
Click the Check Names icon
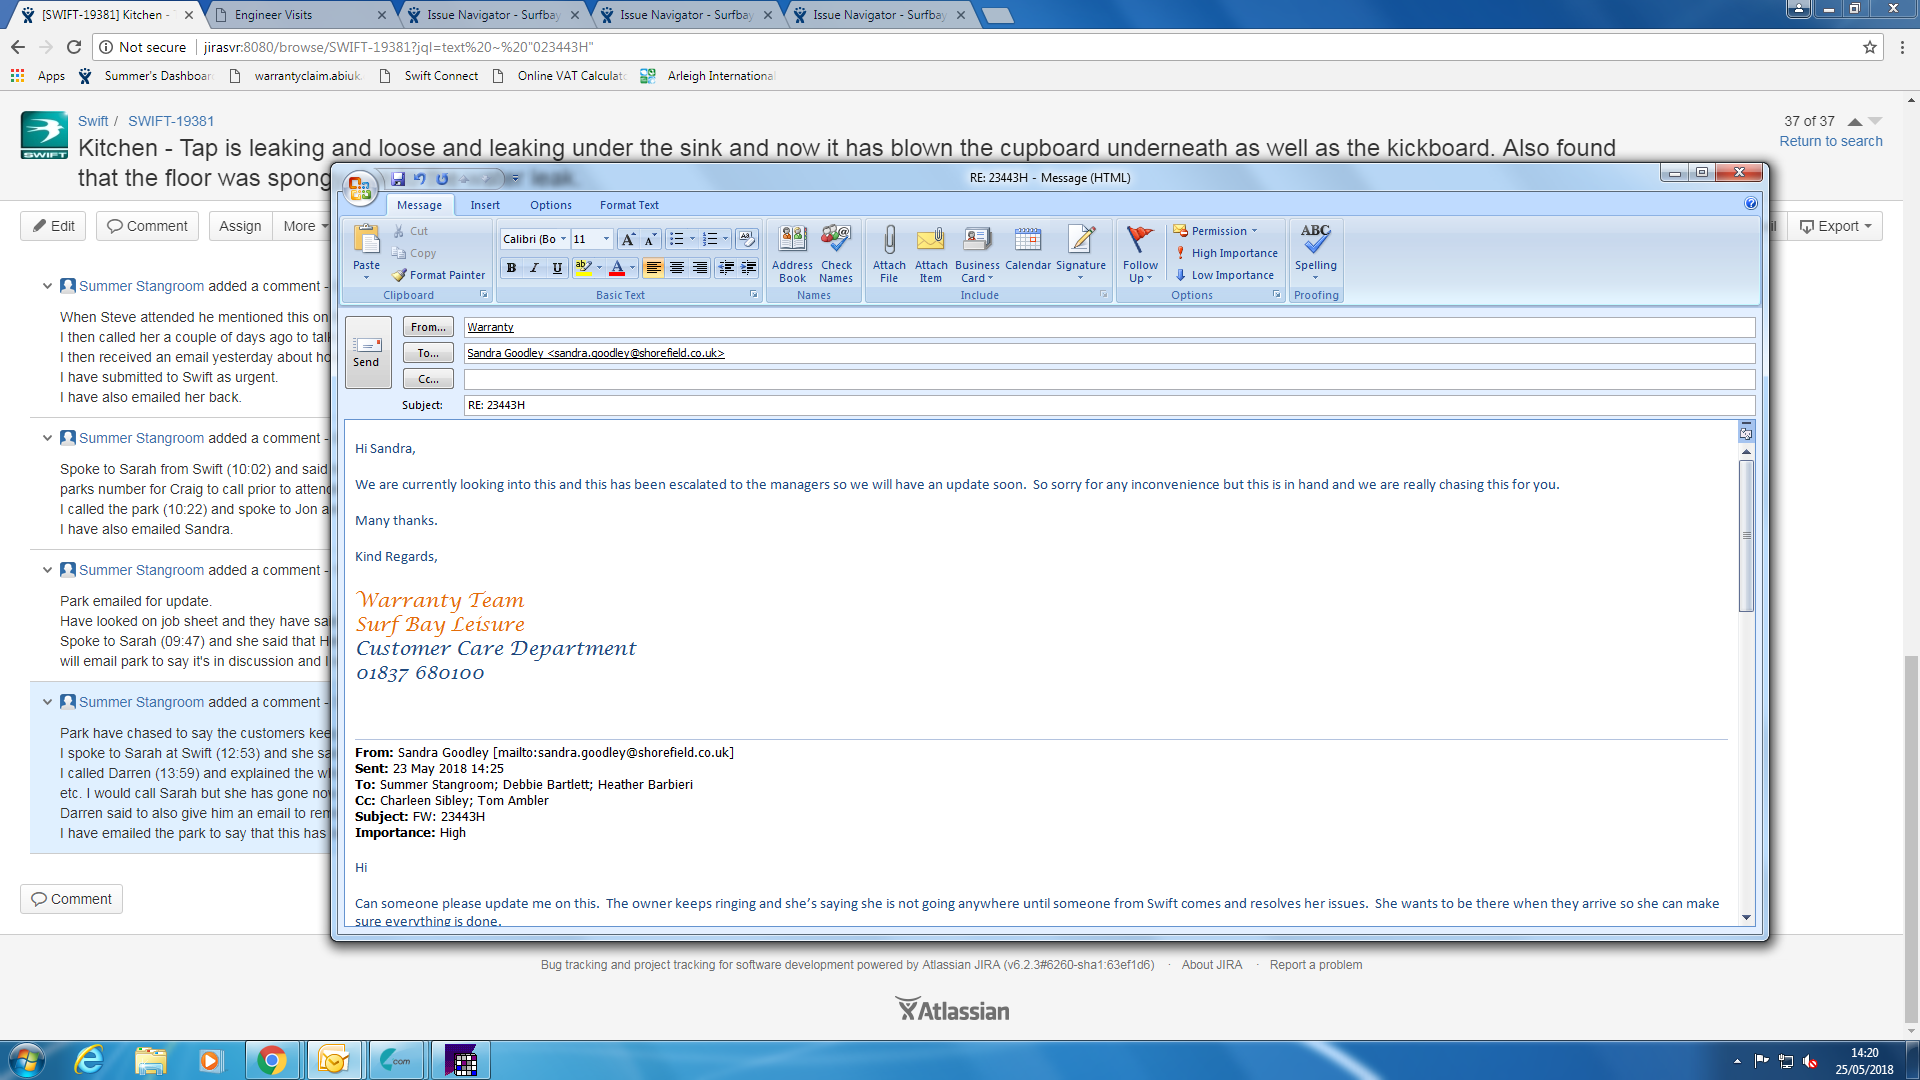(x=836, y=241)
